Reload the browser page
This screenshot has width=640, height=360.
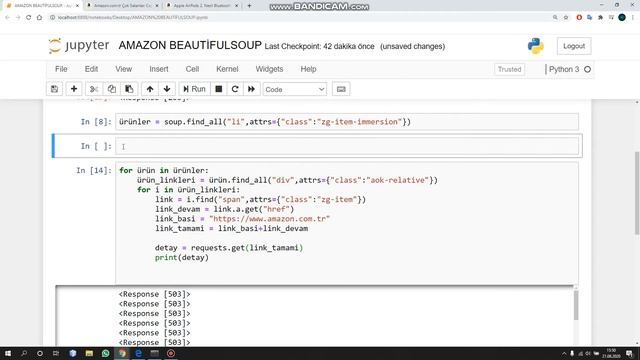[x=29, y=18]
